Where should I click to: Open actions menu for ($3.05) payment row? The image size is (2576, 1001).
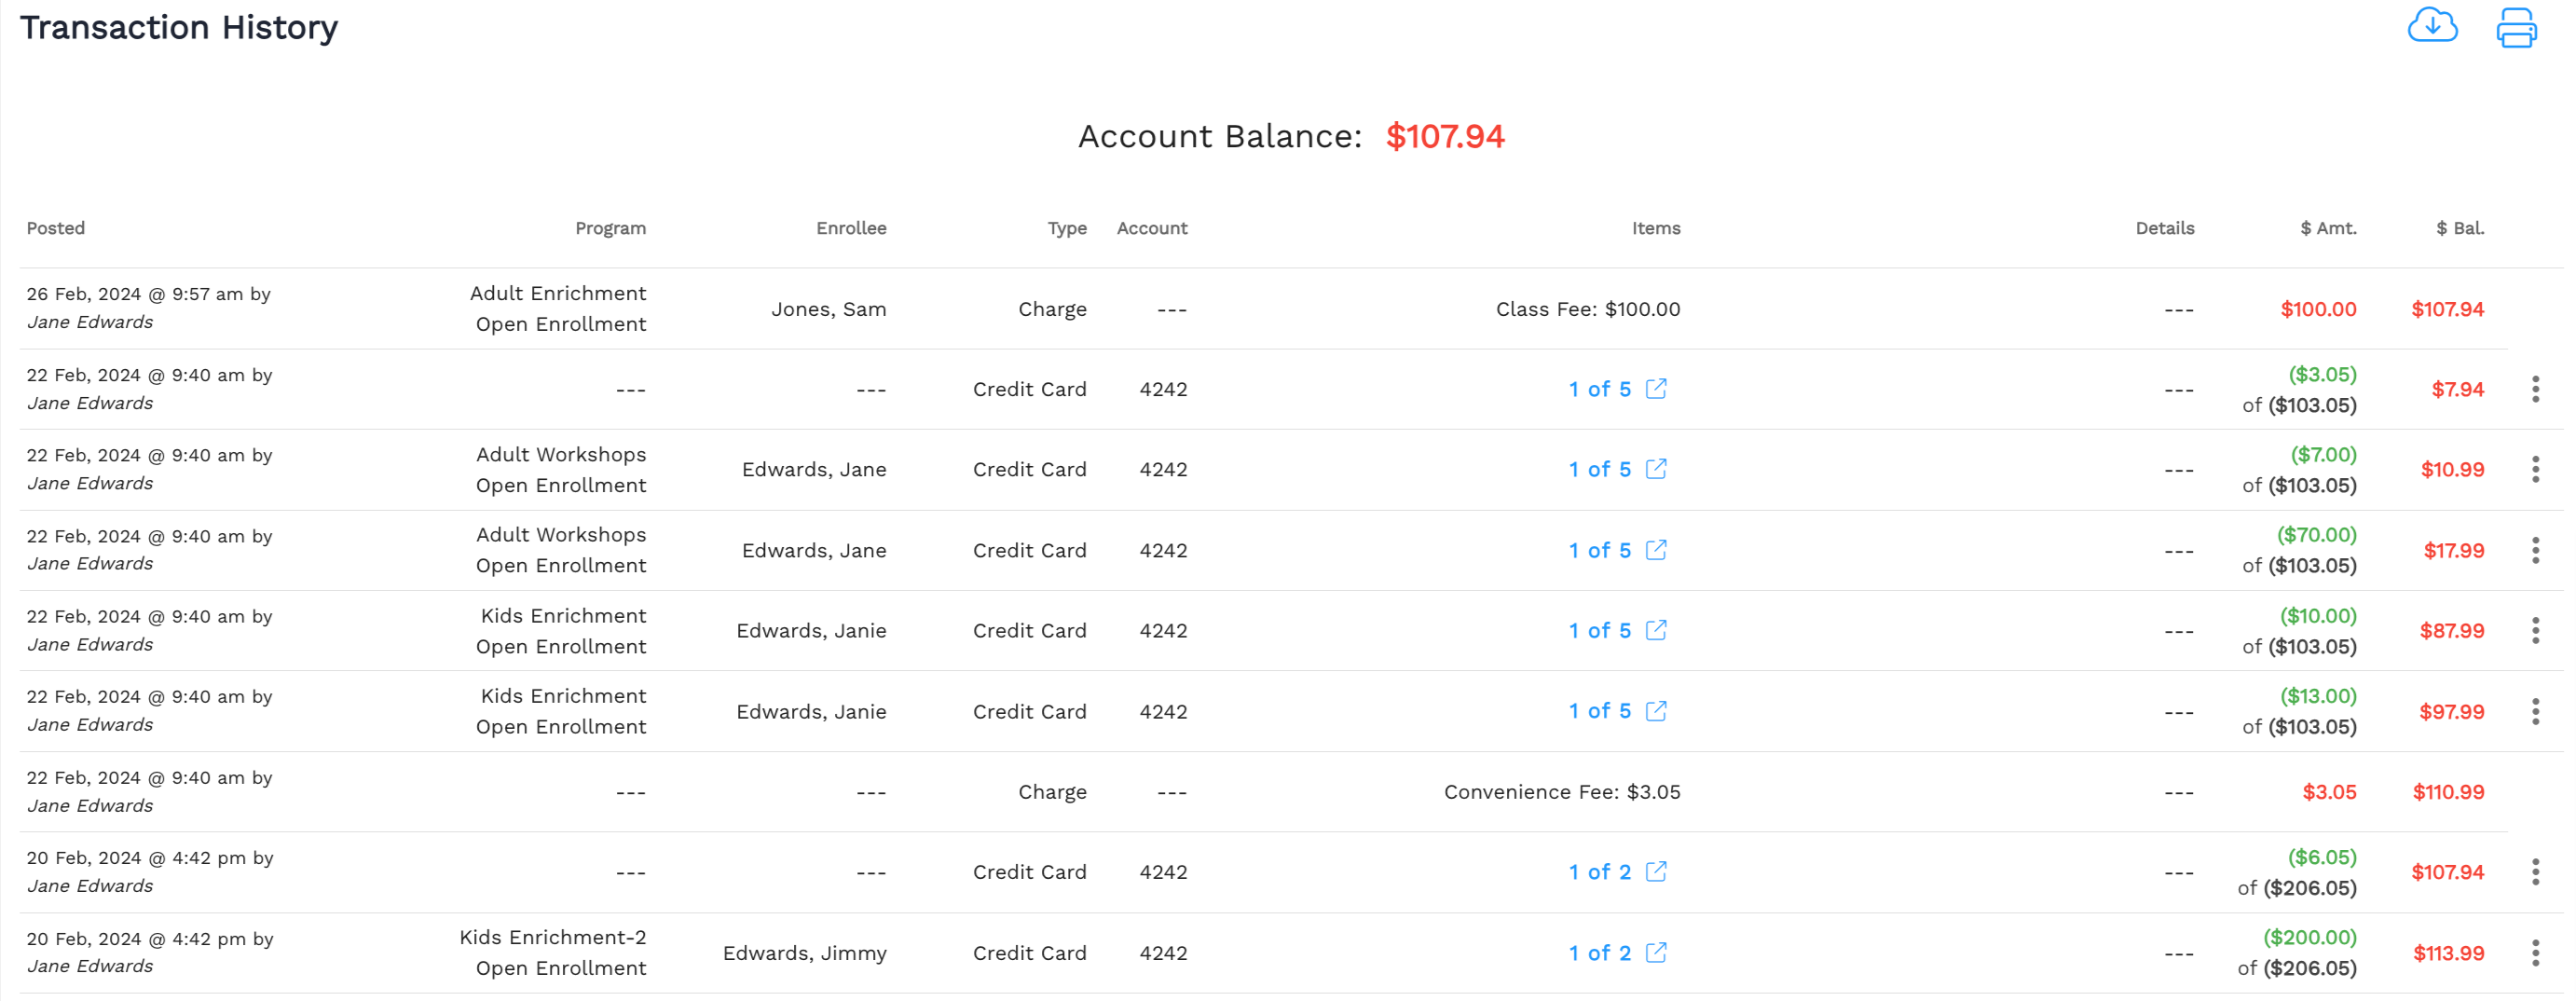click(x=2535, y=389)
